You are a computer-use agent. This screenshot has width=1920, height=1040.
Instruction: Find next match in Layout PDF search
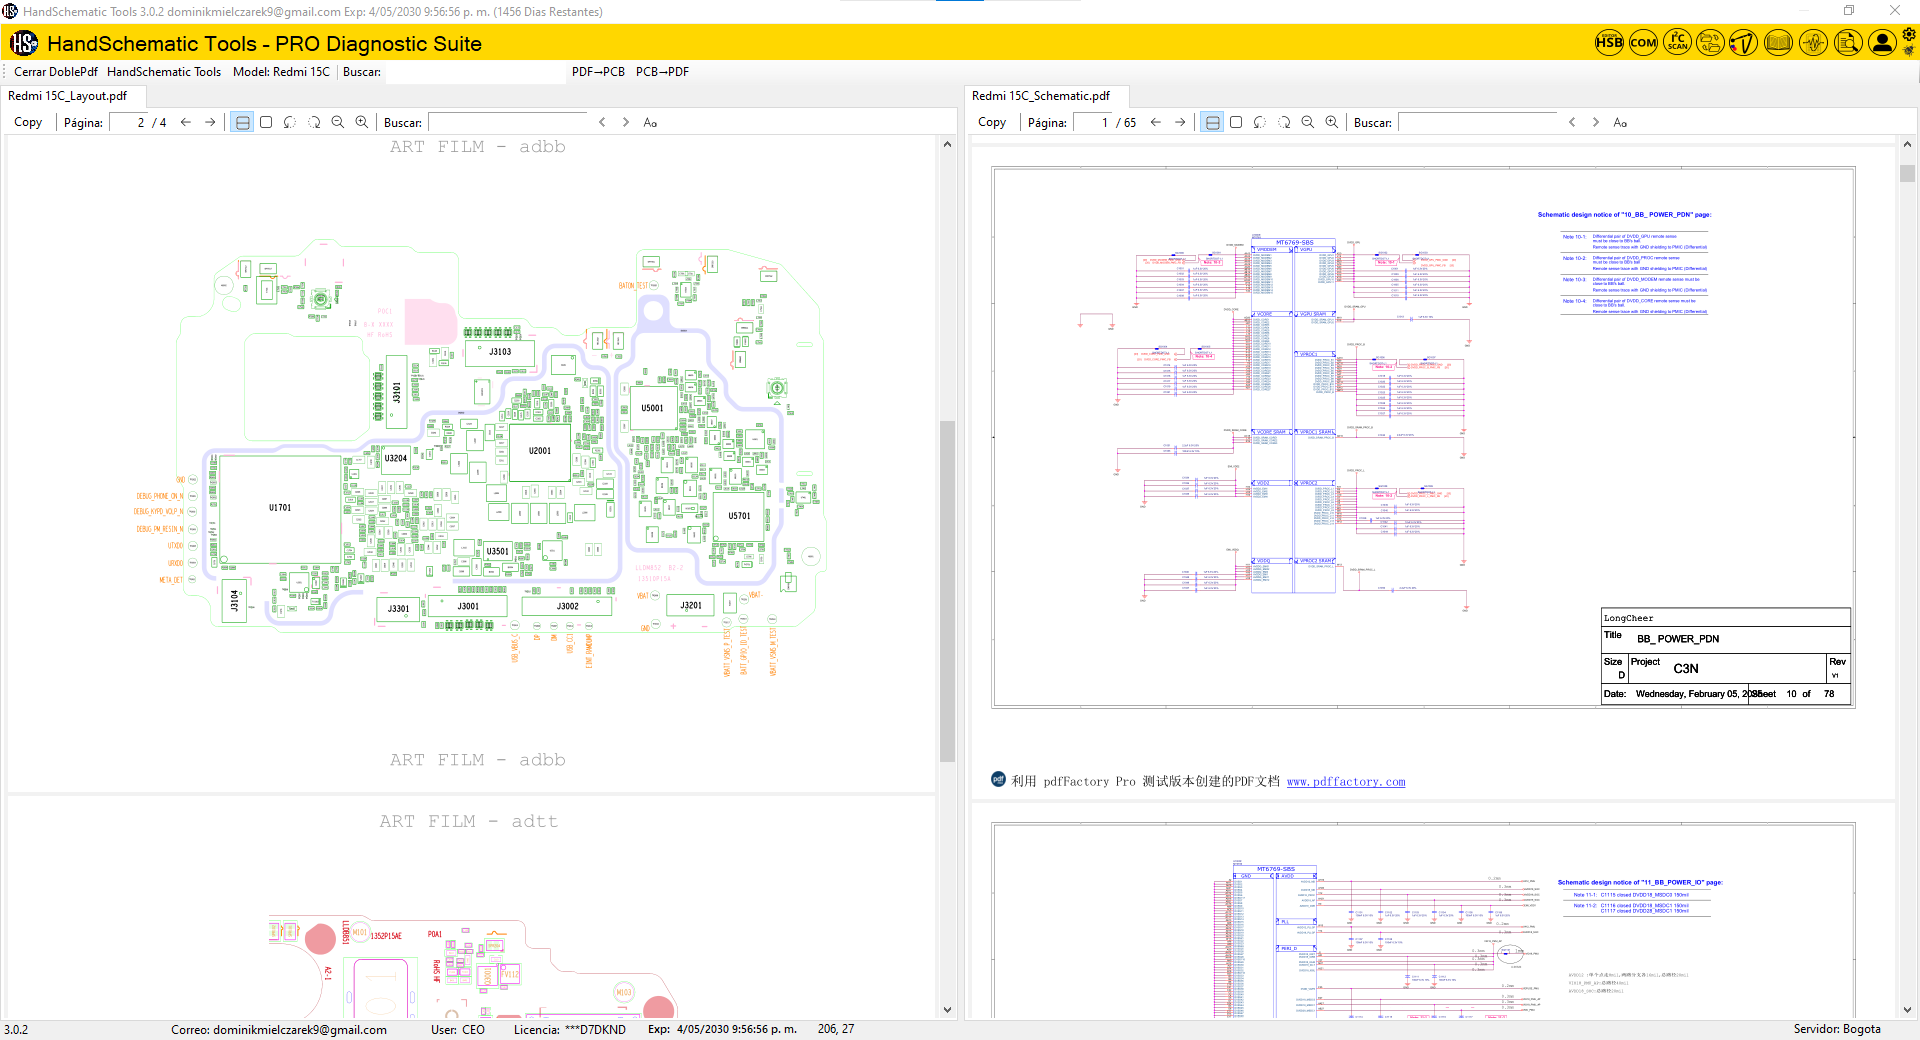pyautogui.click(x=626, y=122)
